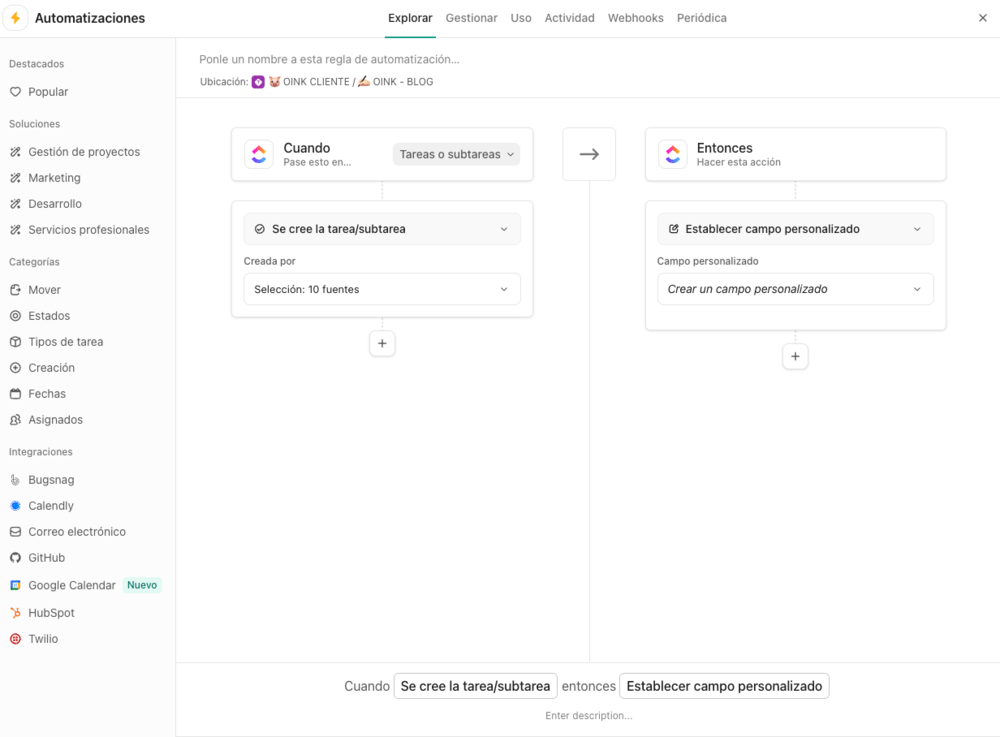Image resolution: width=1000 pixels, height=737 pixels.
Task: Open the Twilio integration
Action: point(42,638)
